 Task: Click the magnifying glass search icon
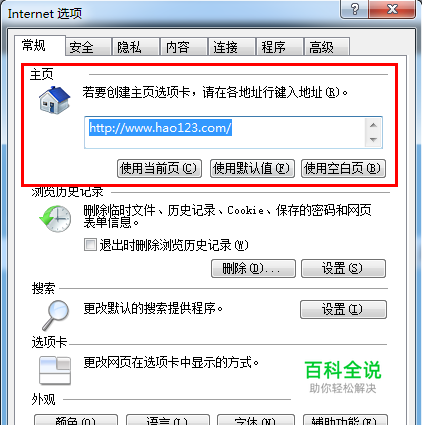[55, 315]
